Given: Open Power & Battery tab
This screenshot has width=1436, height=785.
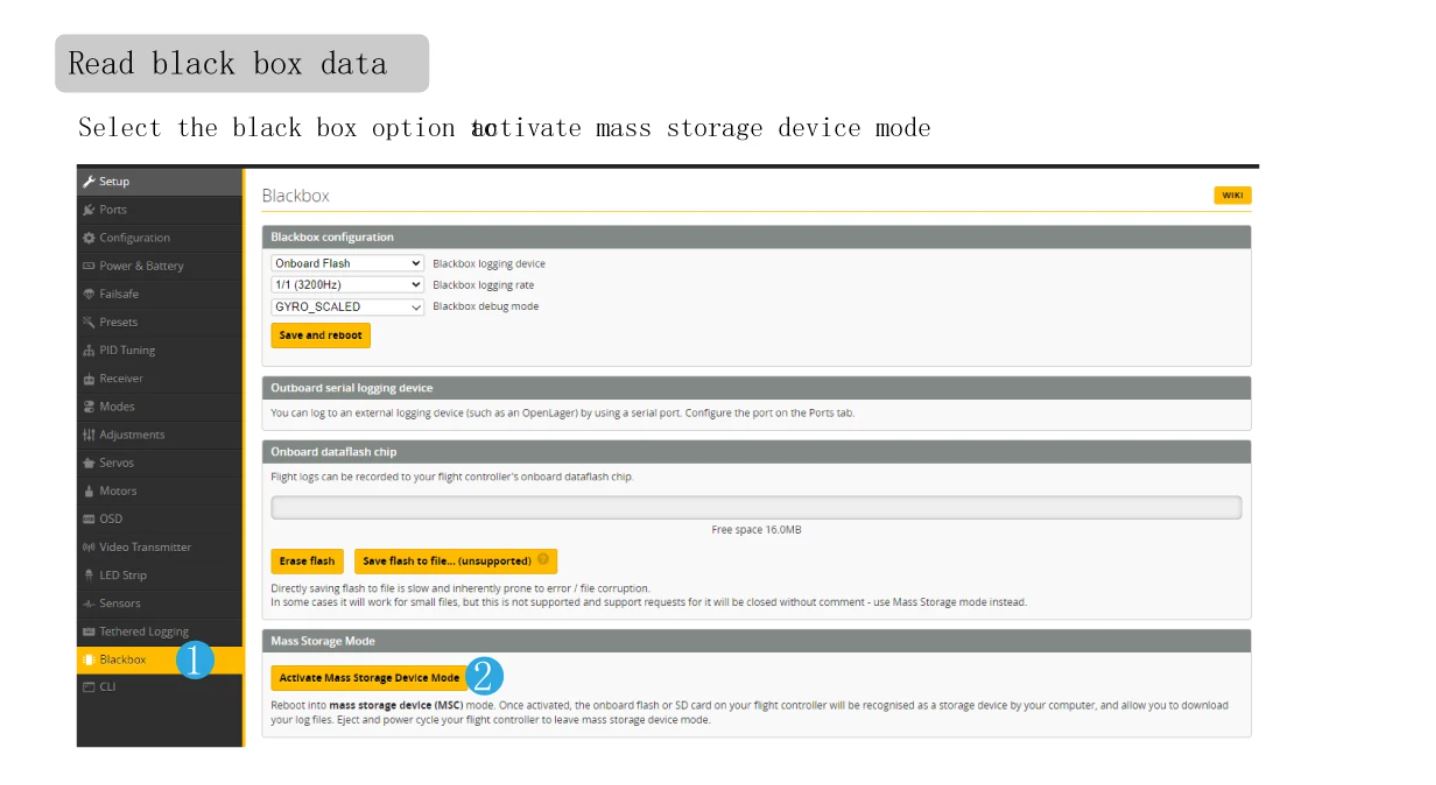Looking at the screenshot, I should tap(159, 266).
